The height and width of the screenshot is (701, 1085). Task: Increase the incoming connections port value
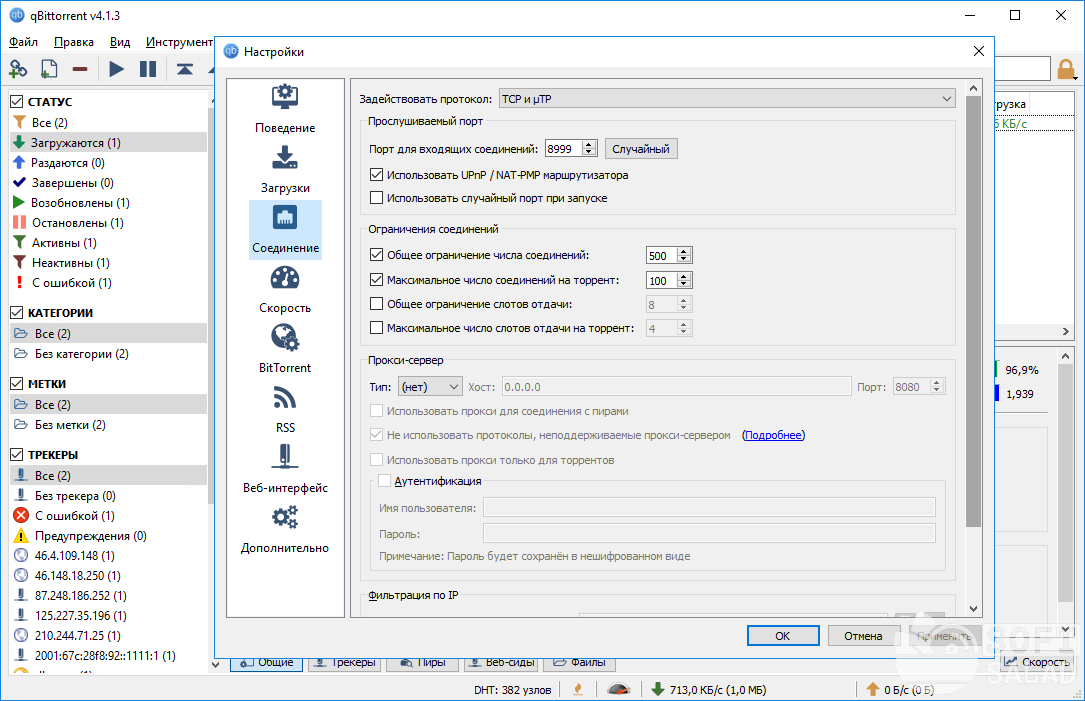point(589,144)
